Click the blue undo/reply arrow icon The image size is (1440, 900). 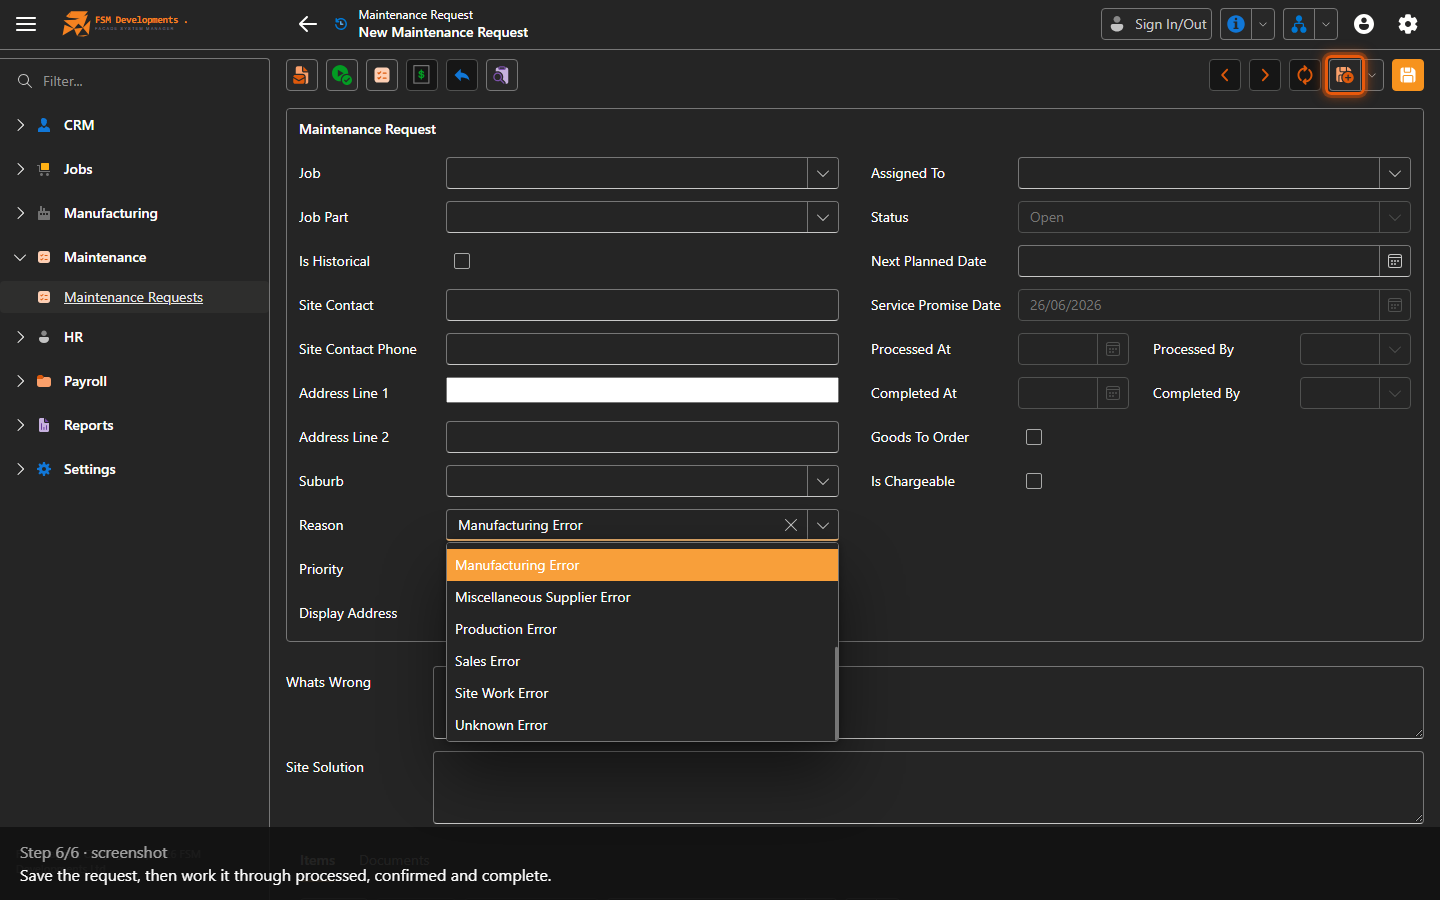(462, 75)
